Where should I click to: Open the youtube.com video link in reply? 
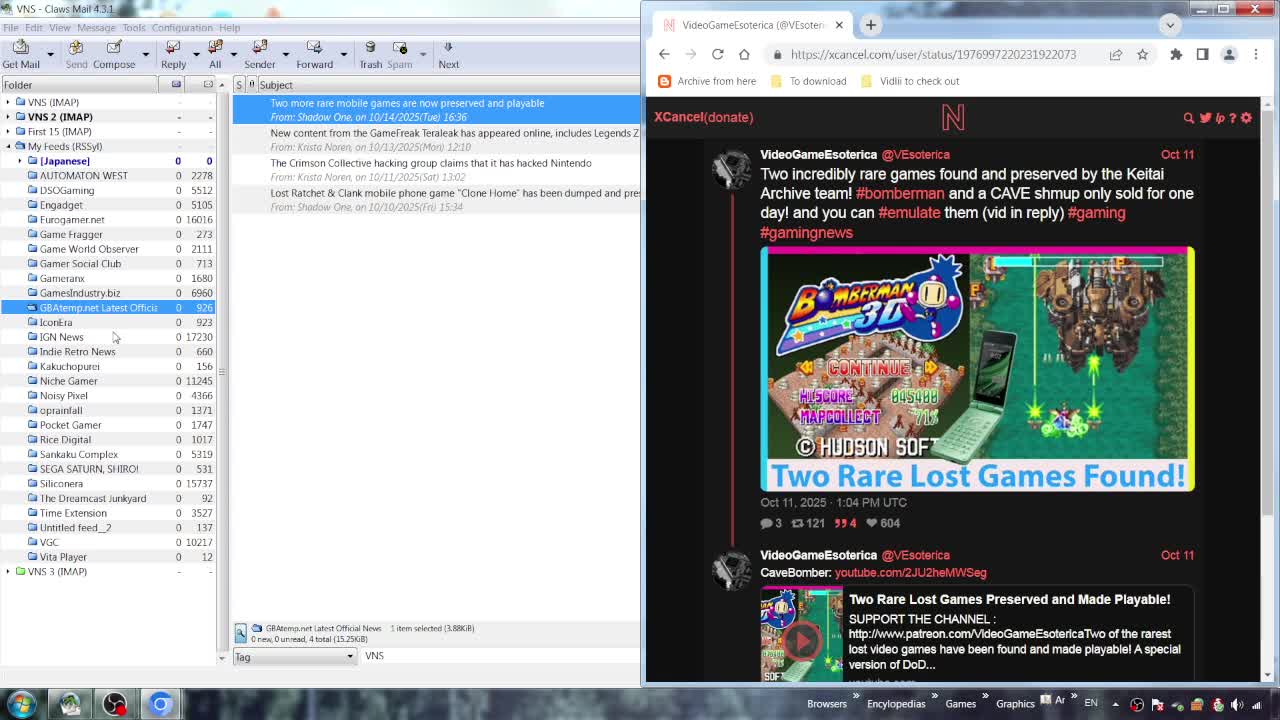910,573
